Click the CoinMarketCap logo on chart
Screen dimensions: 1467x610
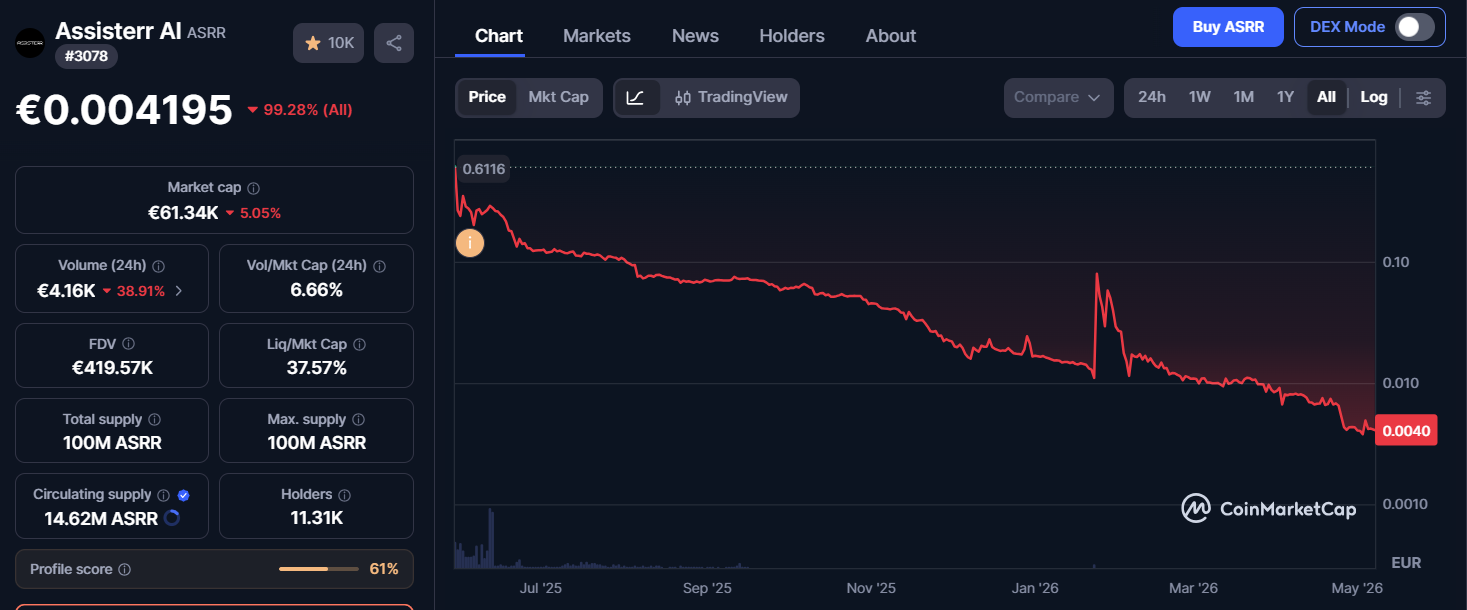pos(1268,509)
